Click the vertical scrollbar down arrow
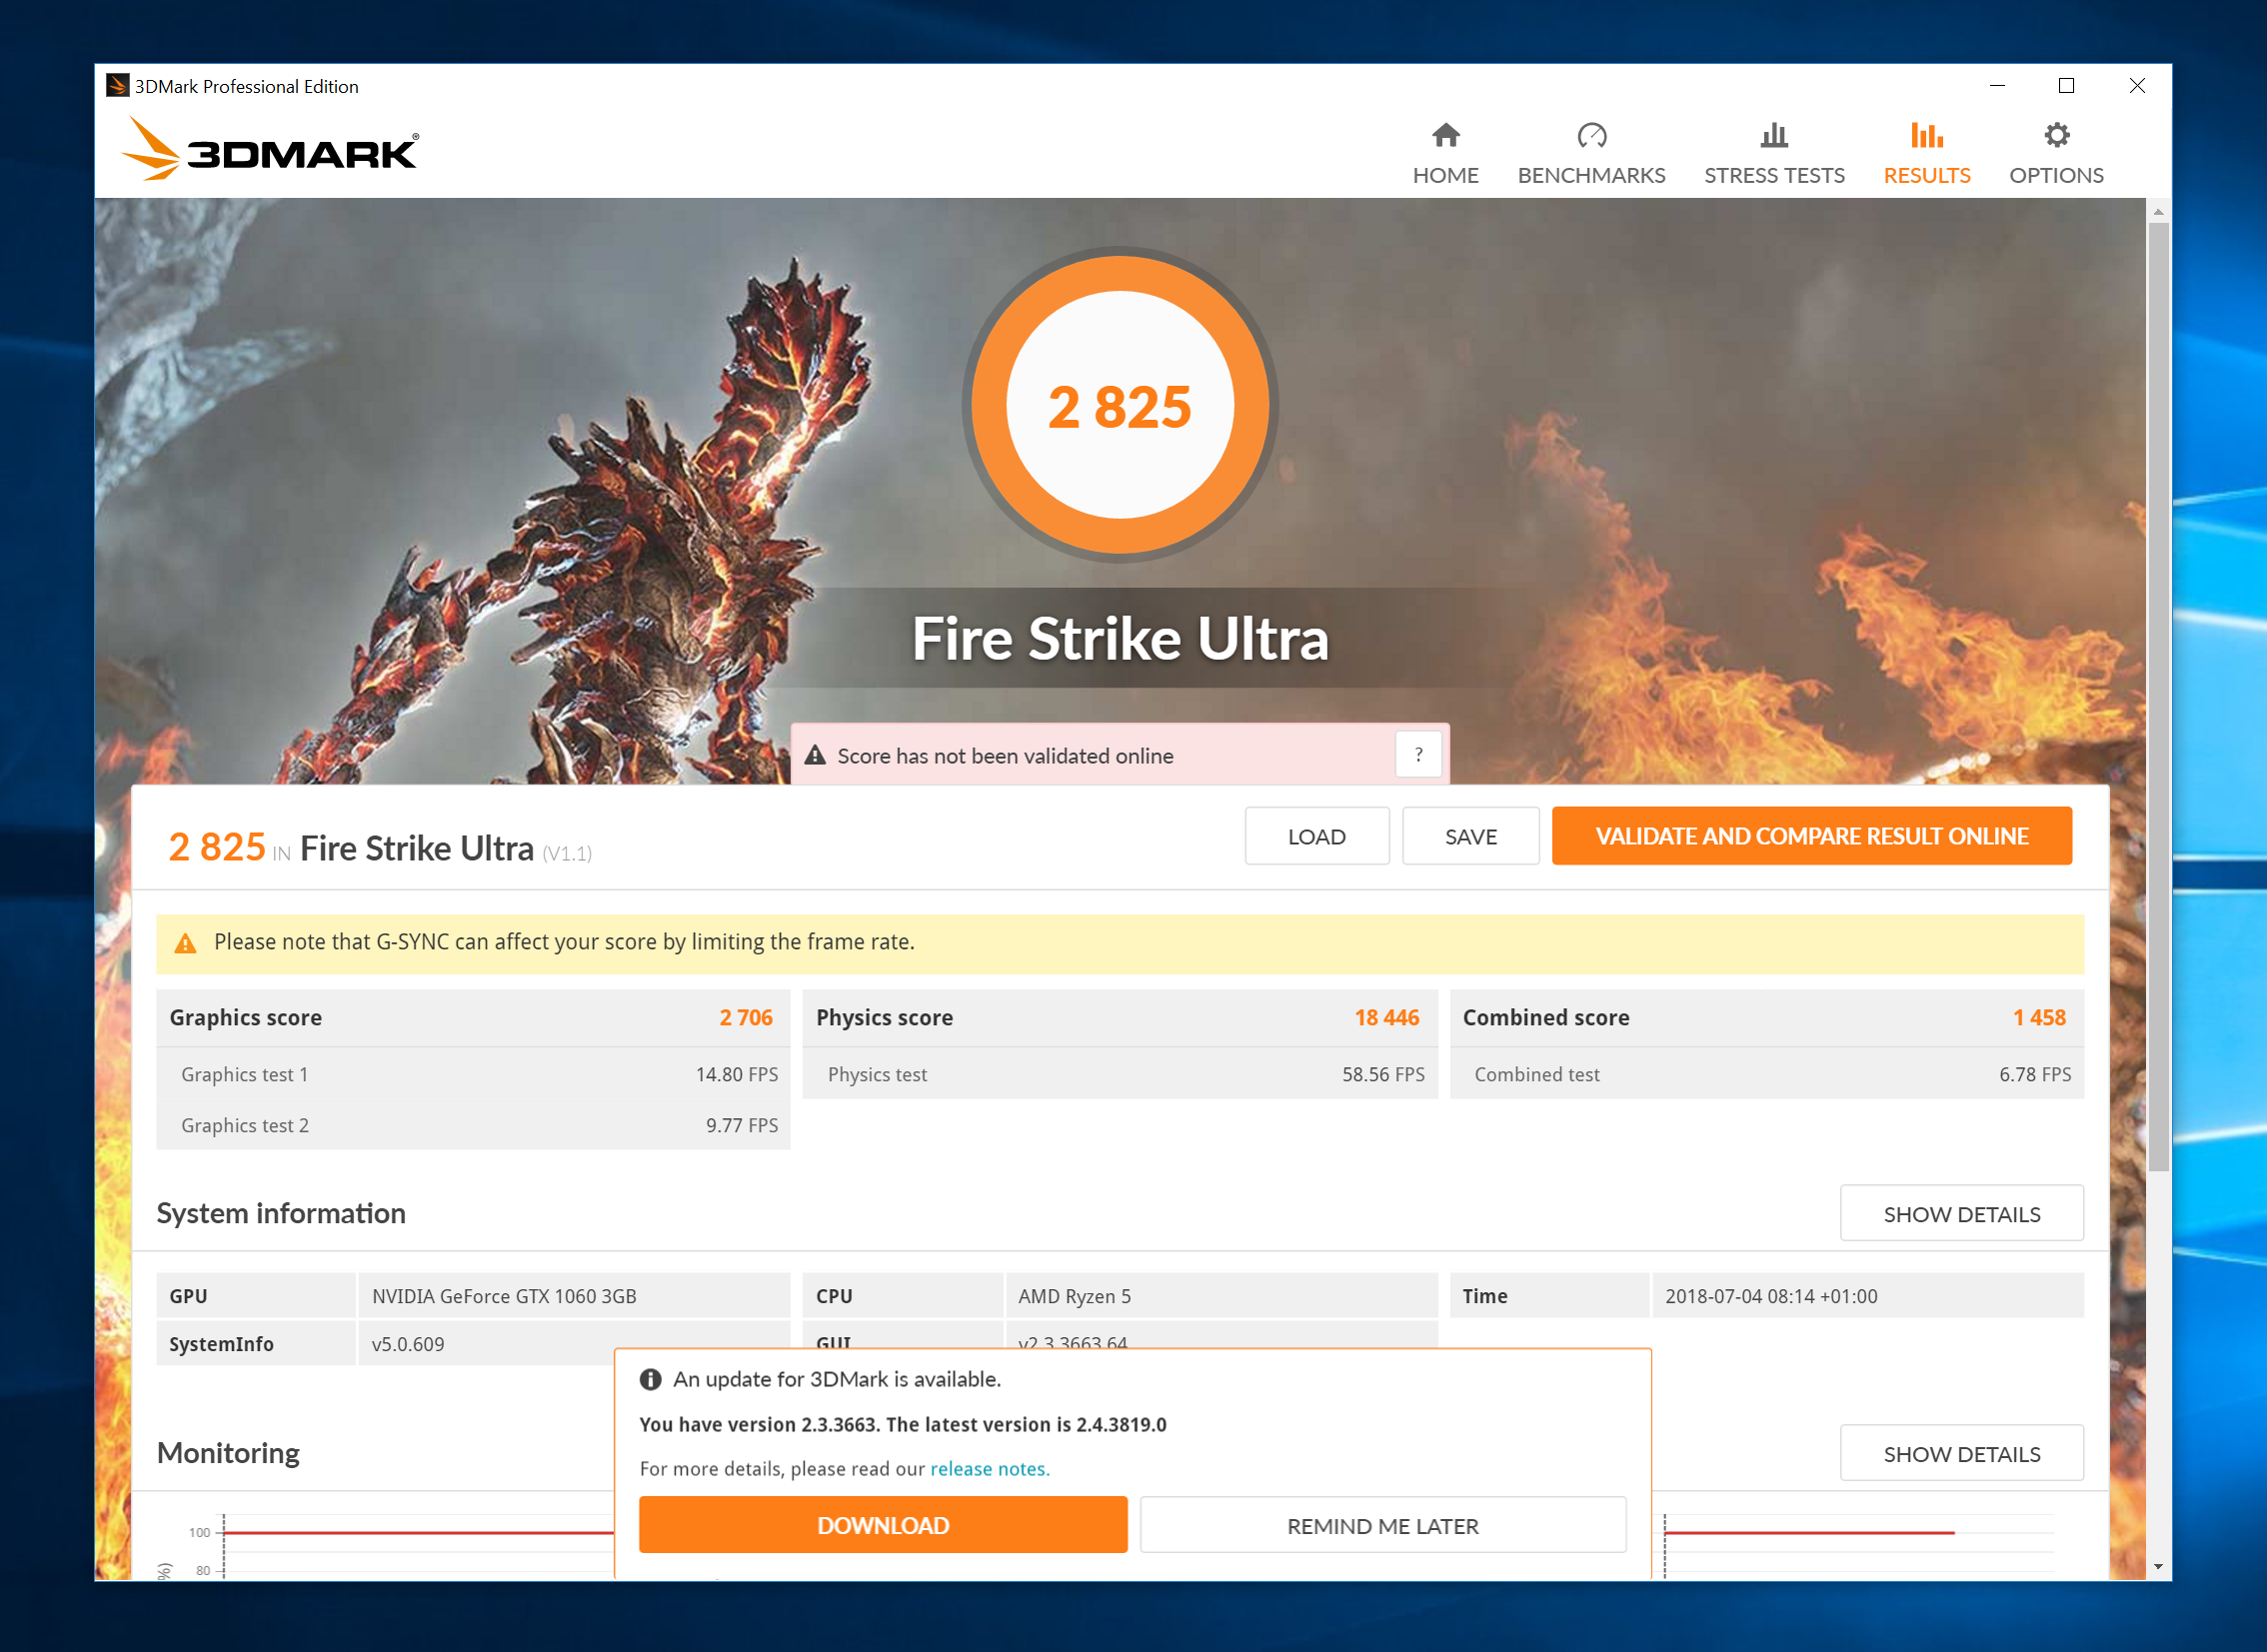 tap(2158, 1566)
